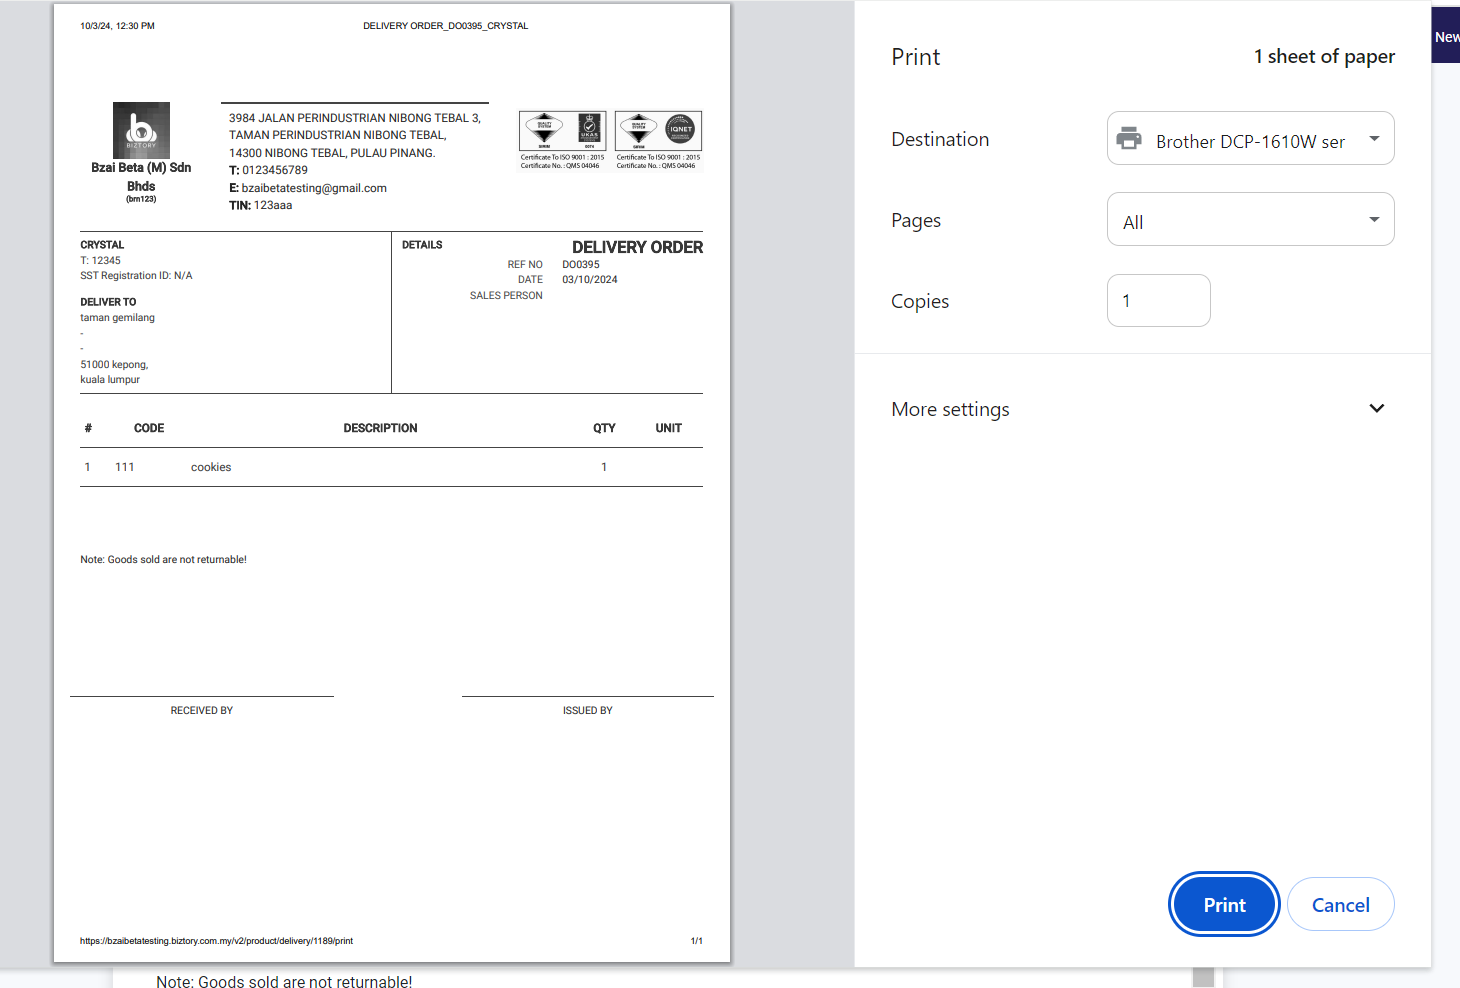This screenshot has width=1460, height=988.
Task: Click the Copies input field
Action: pos(1158,300)
